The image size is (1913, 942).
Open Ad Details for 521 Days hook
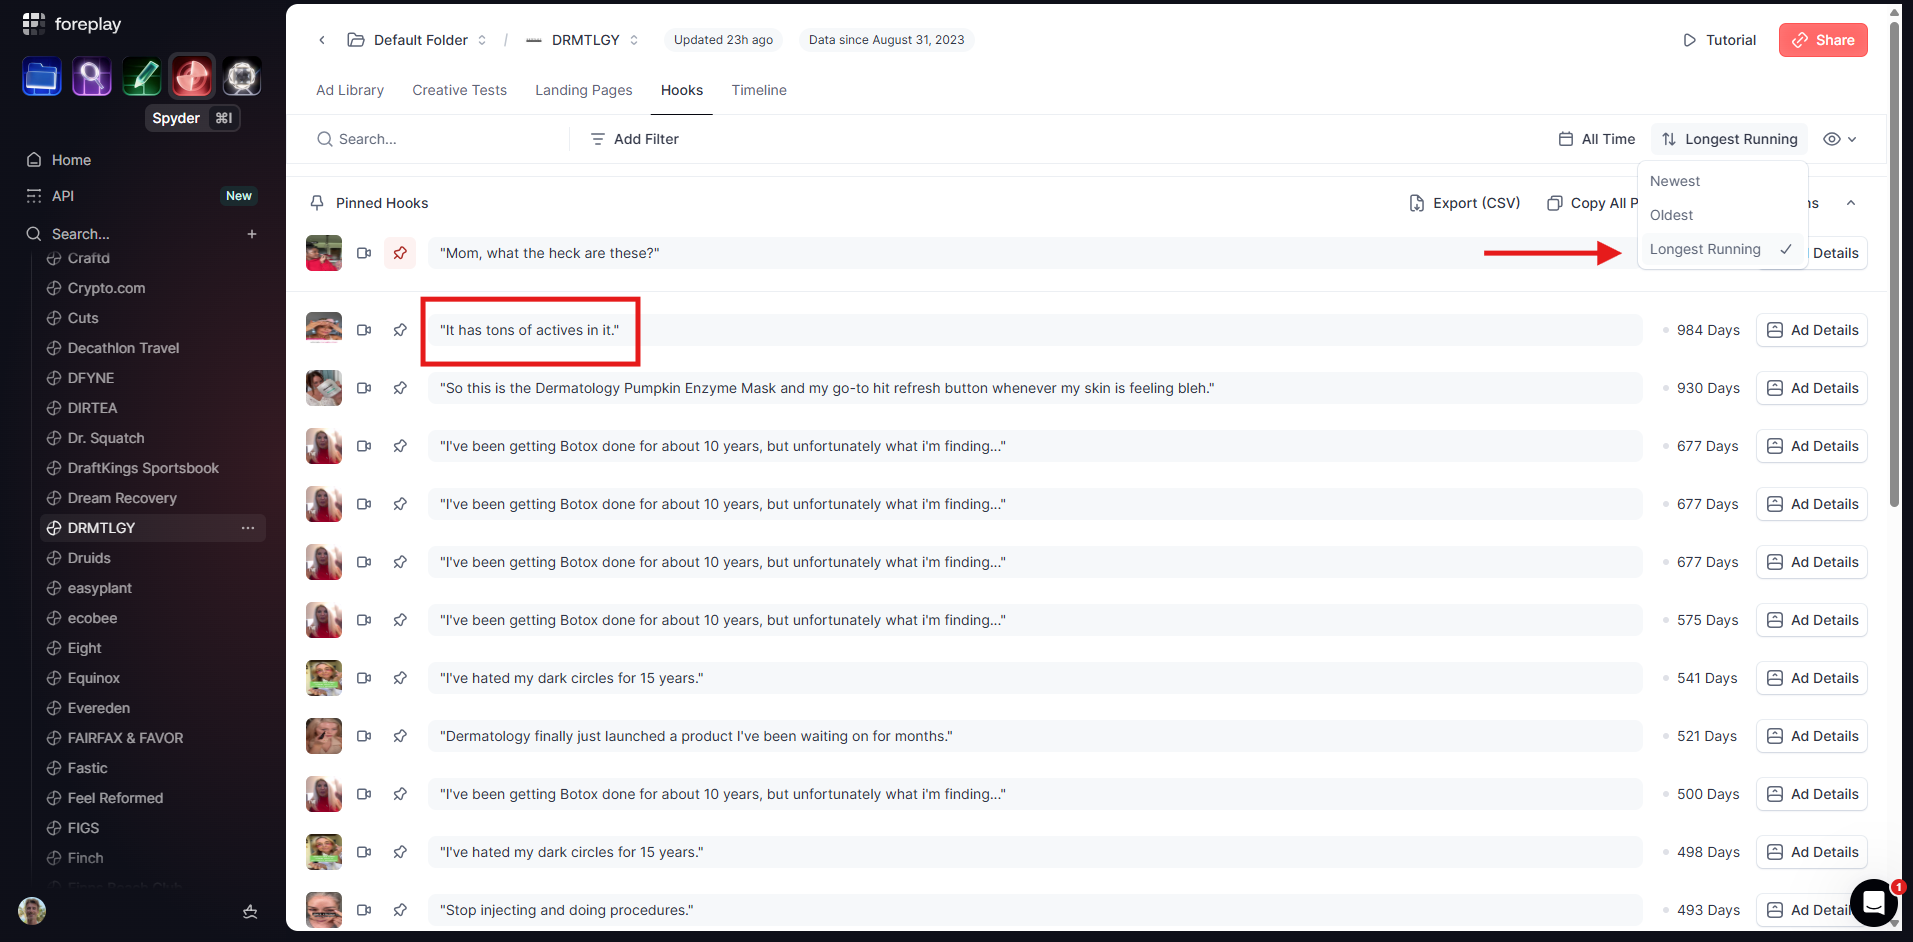pos(1812,736)
